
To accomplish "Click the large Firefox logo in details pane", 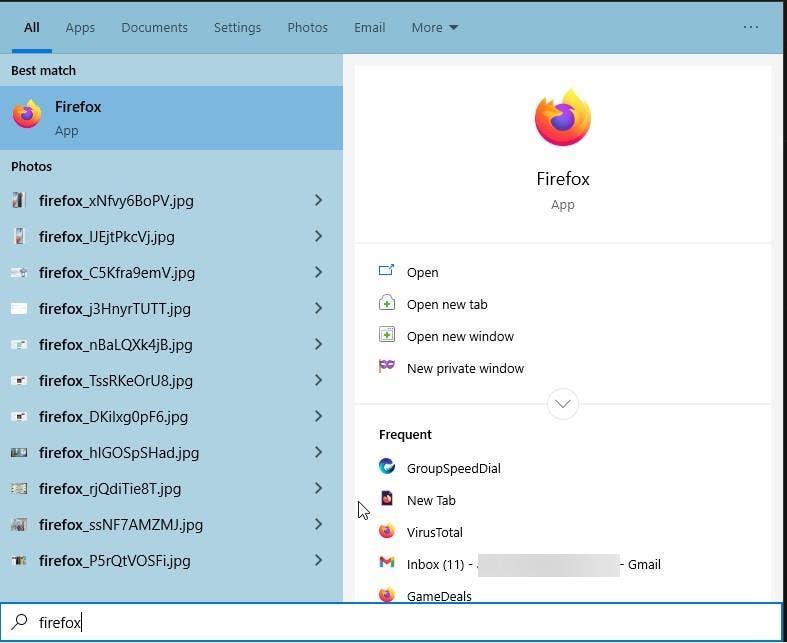I will 562,119.
